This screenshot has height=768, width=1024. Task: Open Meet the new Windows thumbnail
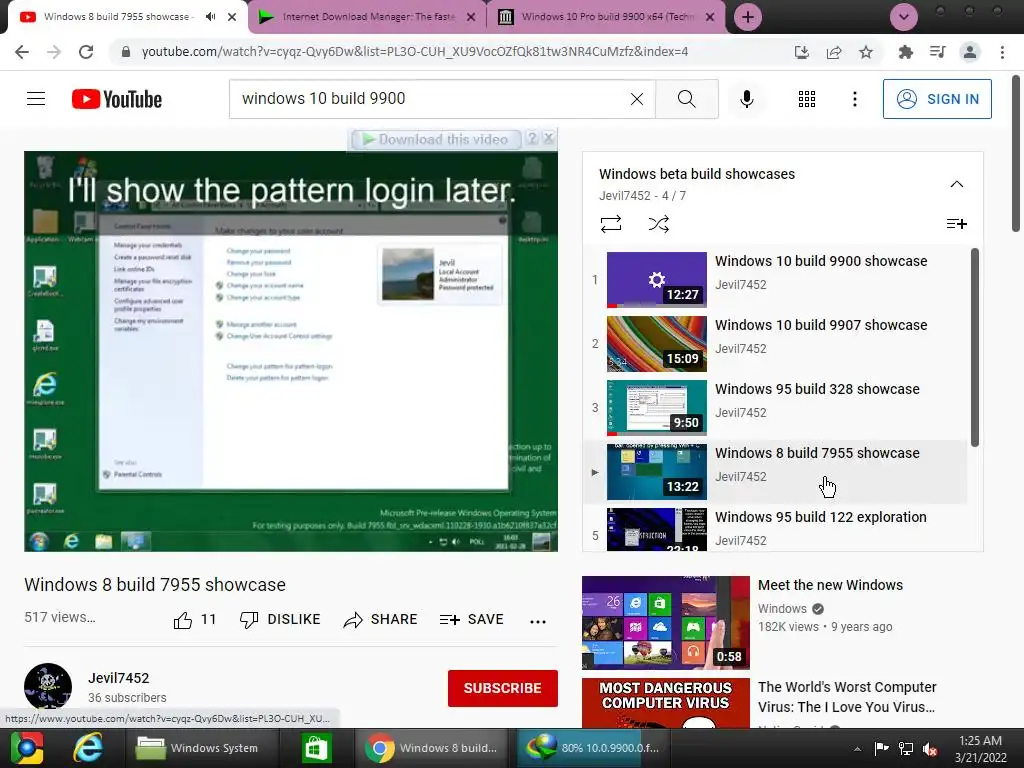[x=665, y=622]
